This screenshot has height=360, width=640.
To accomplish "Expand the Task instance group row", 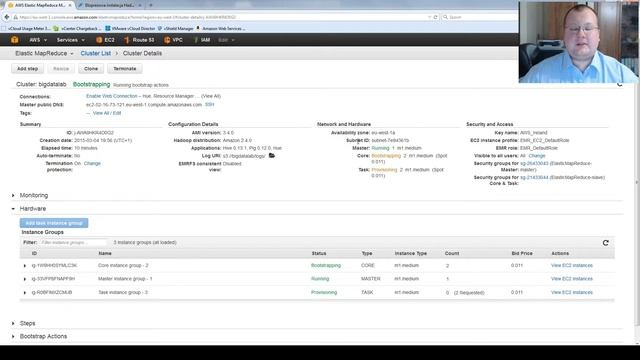I will tap(24, 293).
